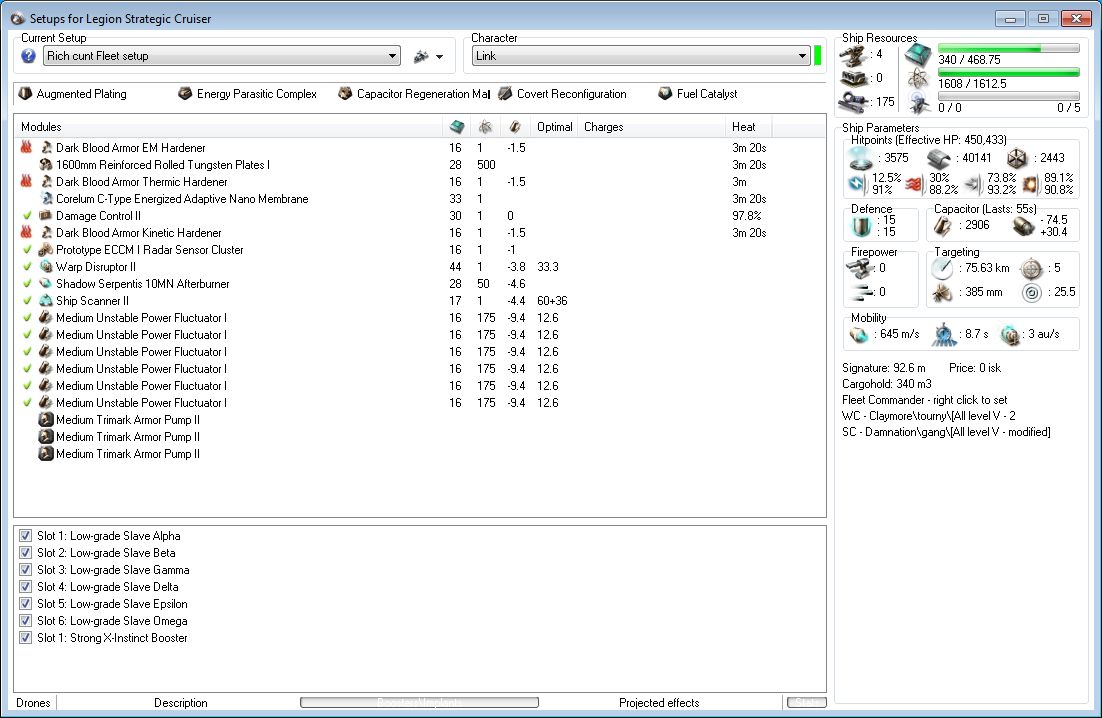Sort modules by the Heat column header
Screen dimensions: 1102x718
pyautogui.click(x=744, y=127)
